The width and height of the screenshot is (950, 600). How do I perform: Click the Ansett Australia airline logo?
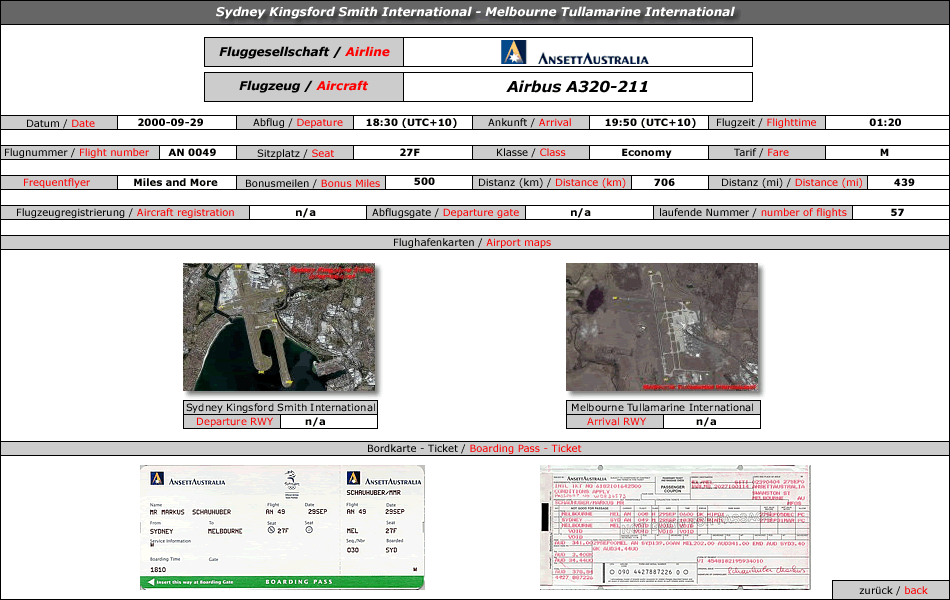pyautogui.click(x=574, y=53)
